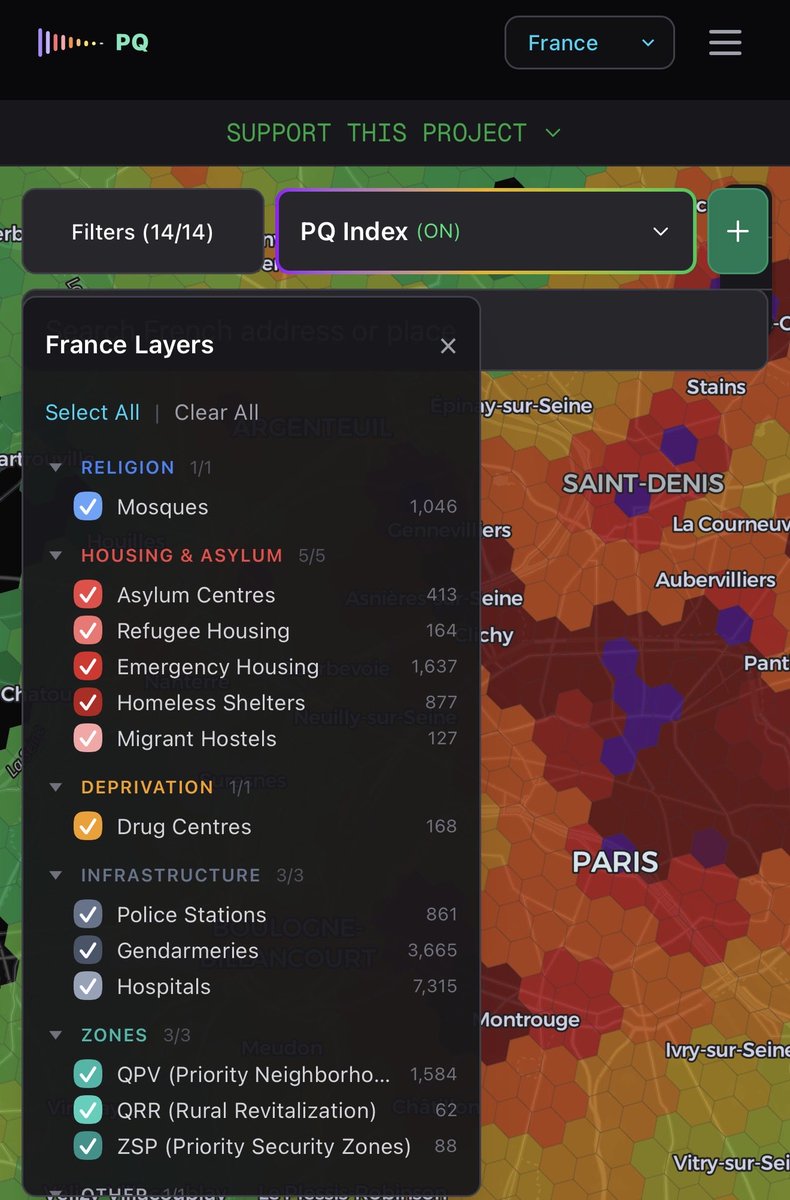Click the PARIS map label
This screenshot has width=790, height=1200.
[x=615, y=863]
